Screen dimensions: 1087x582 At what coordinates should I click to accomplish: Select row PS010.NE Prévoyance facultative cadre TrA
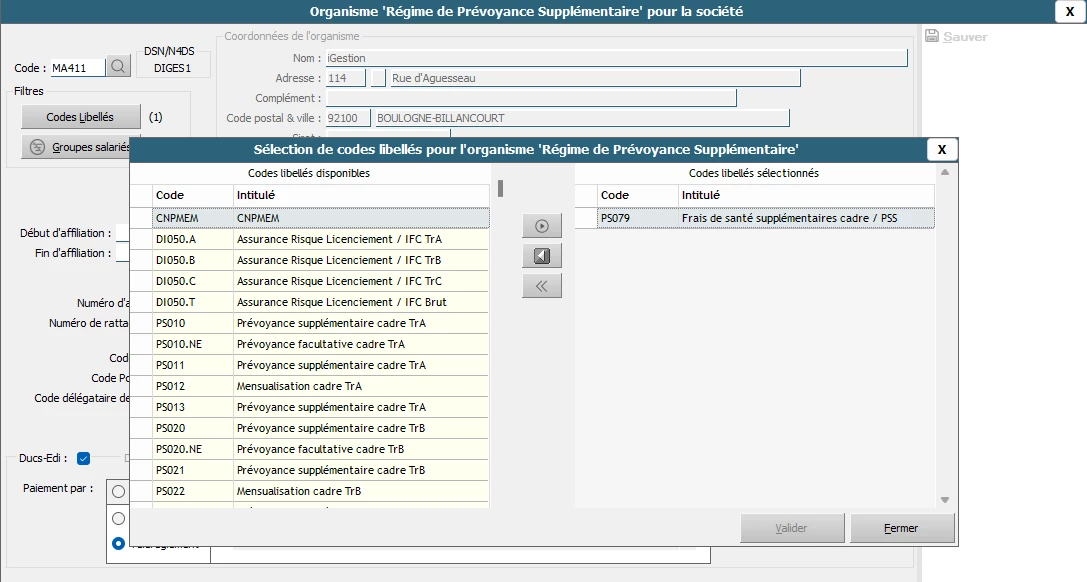click(x=320, y=344)
